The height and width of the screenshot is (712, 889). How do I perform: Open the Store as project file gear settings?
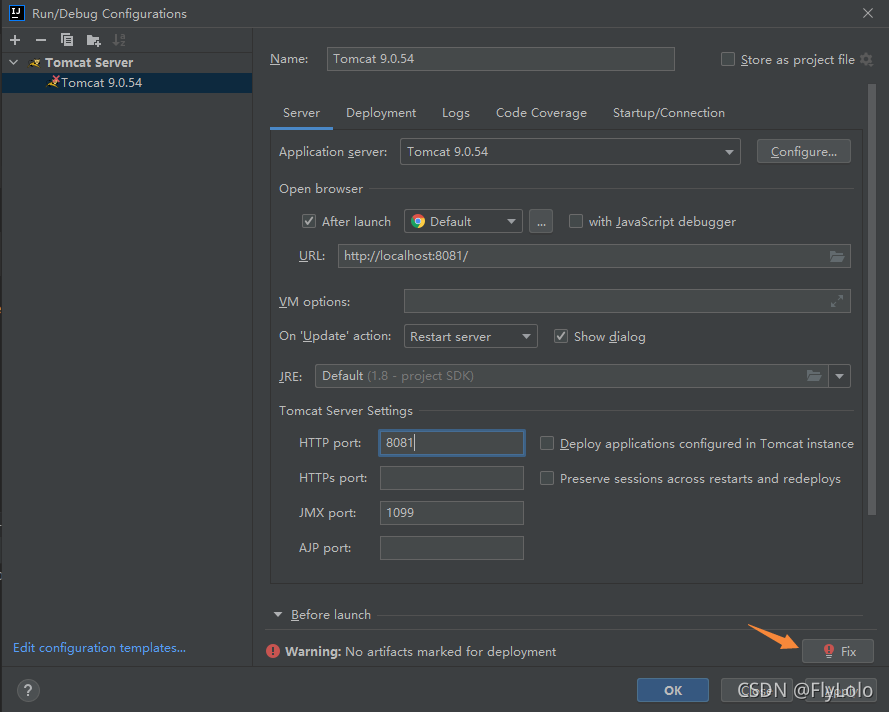pos(866,59)
